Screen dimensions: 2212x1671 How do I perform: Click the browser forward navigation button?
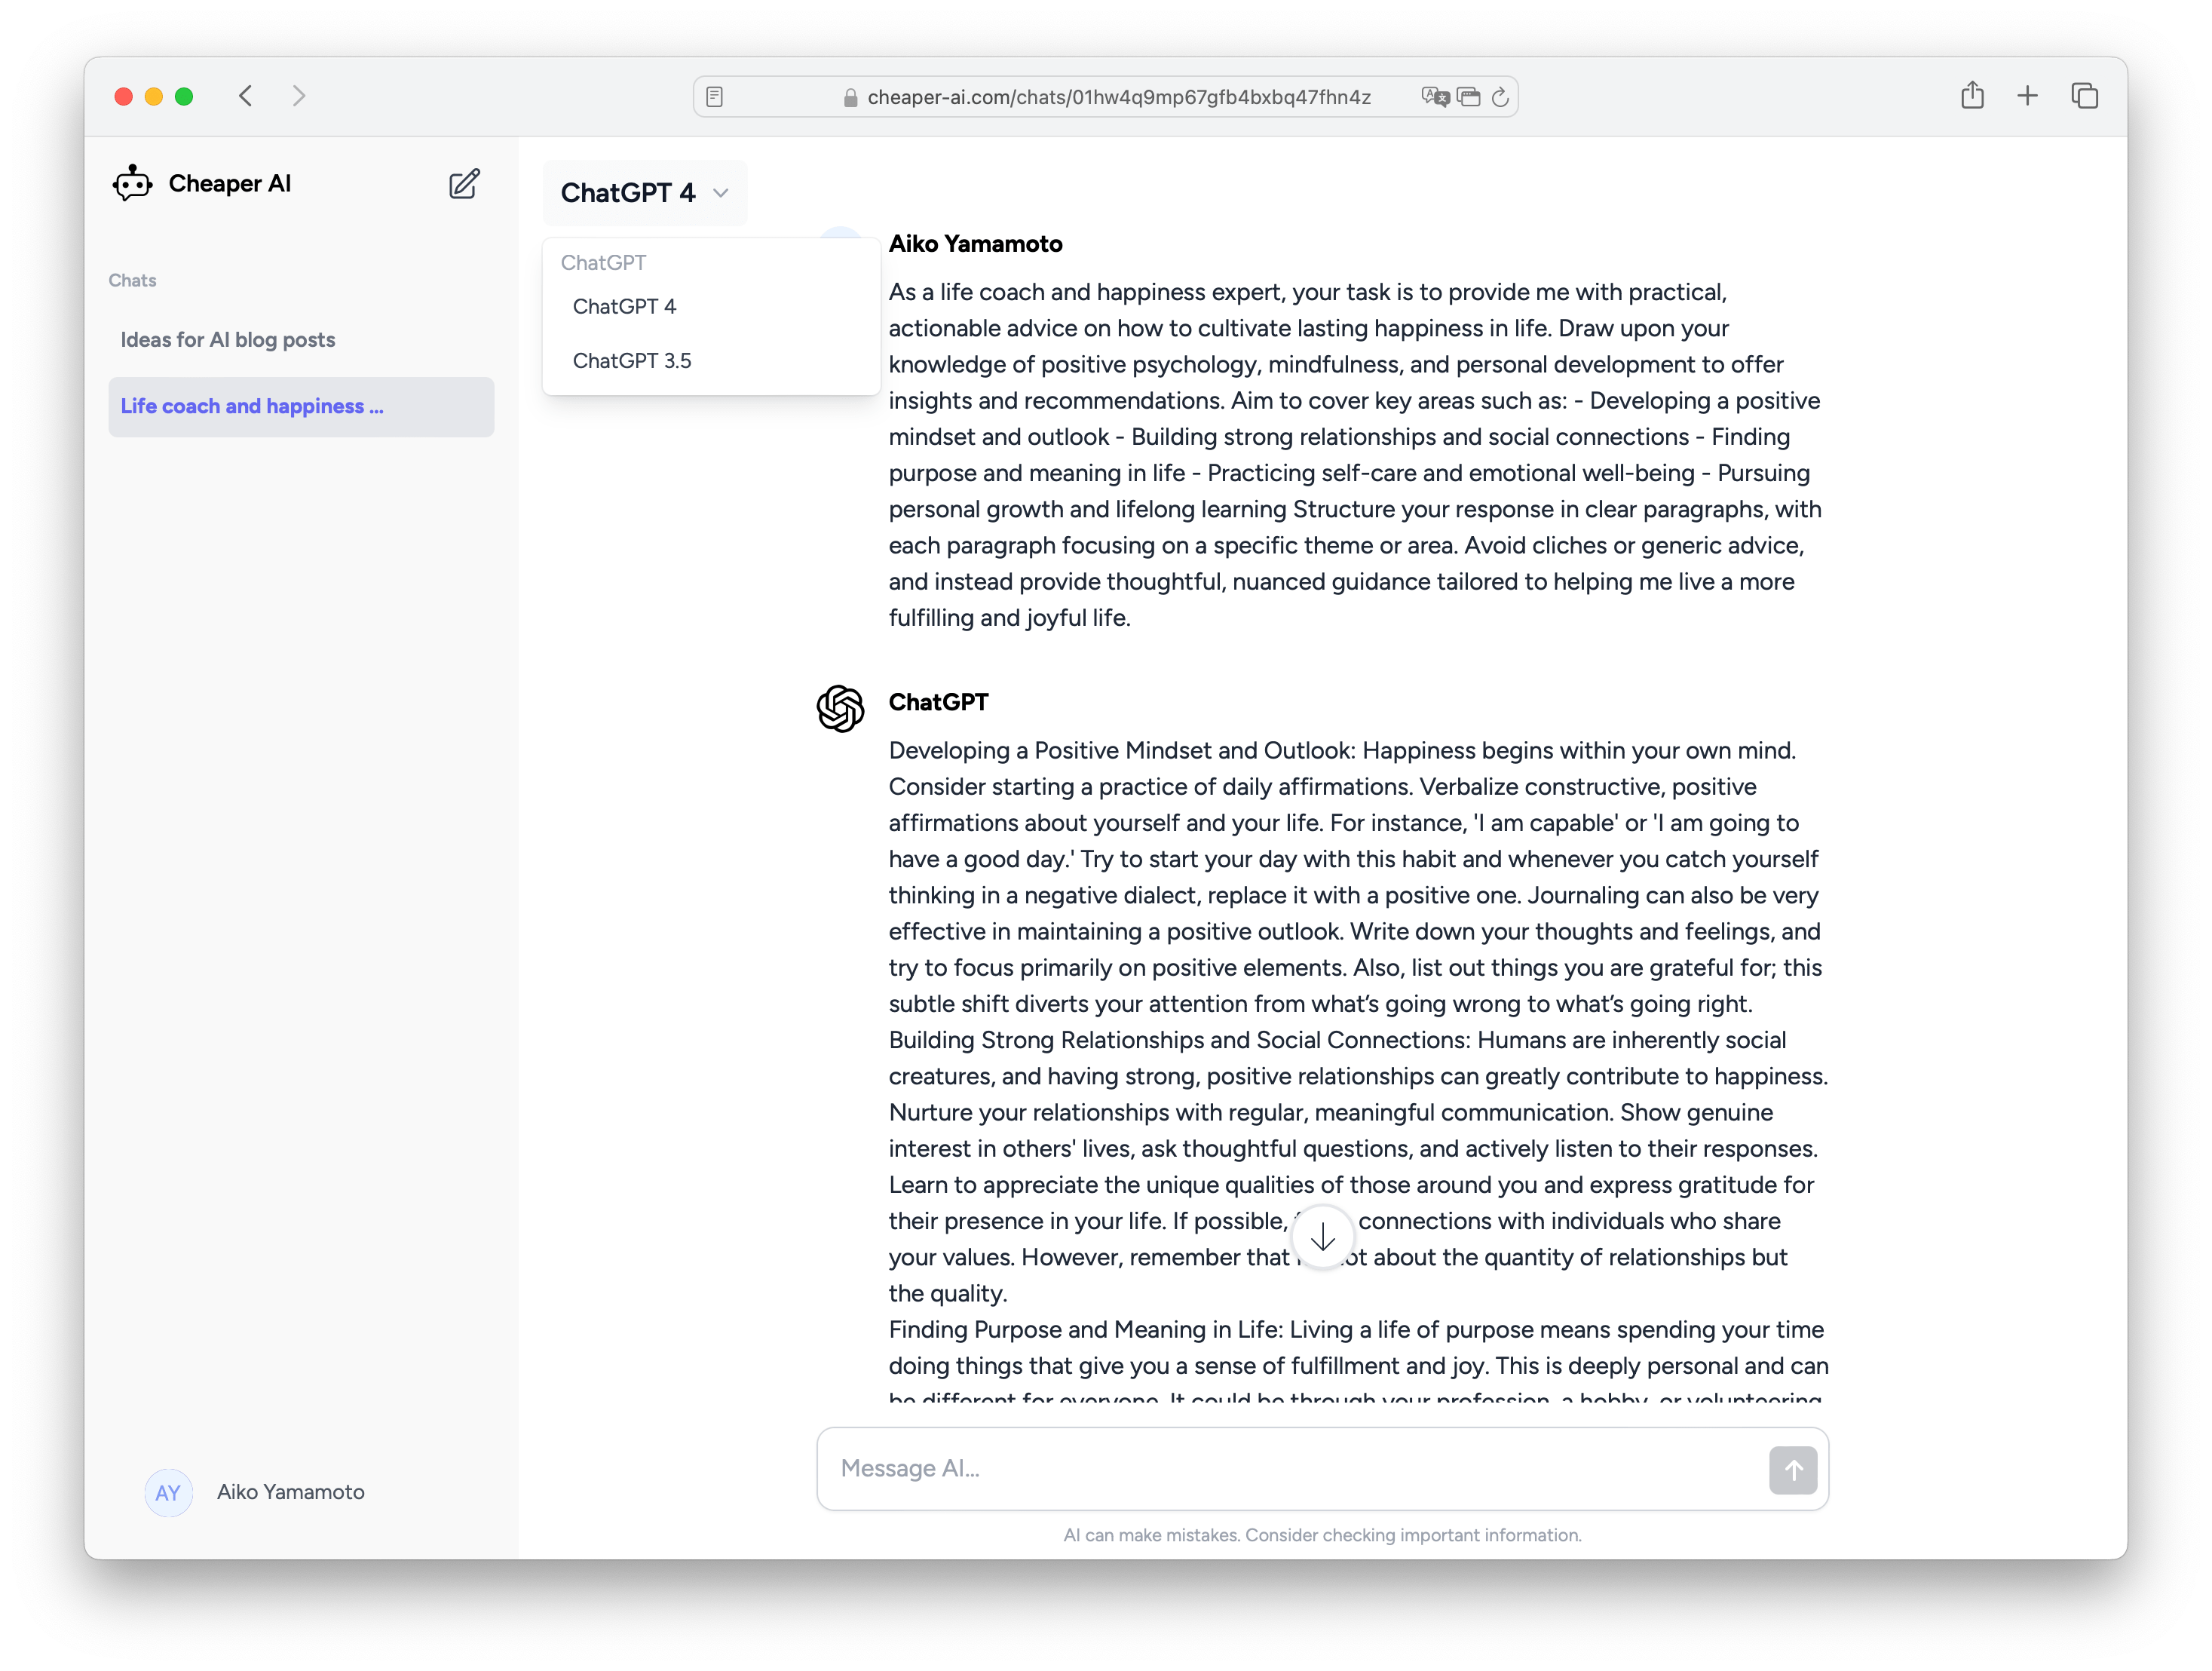point(299,97)
